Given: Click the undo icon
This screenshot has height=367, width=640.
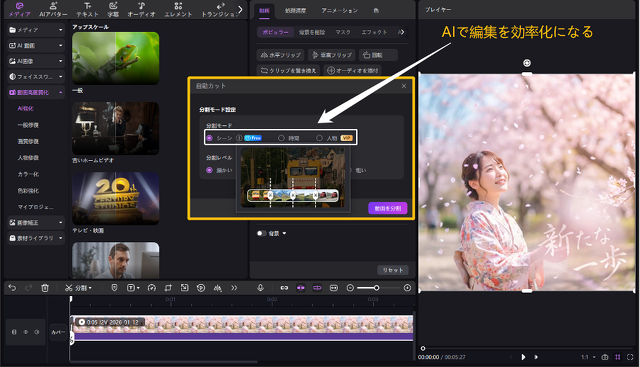Looking at the screenshot, I should [x=12, y=288].
